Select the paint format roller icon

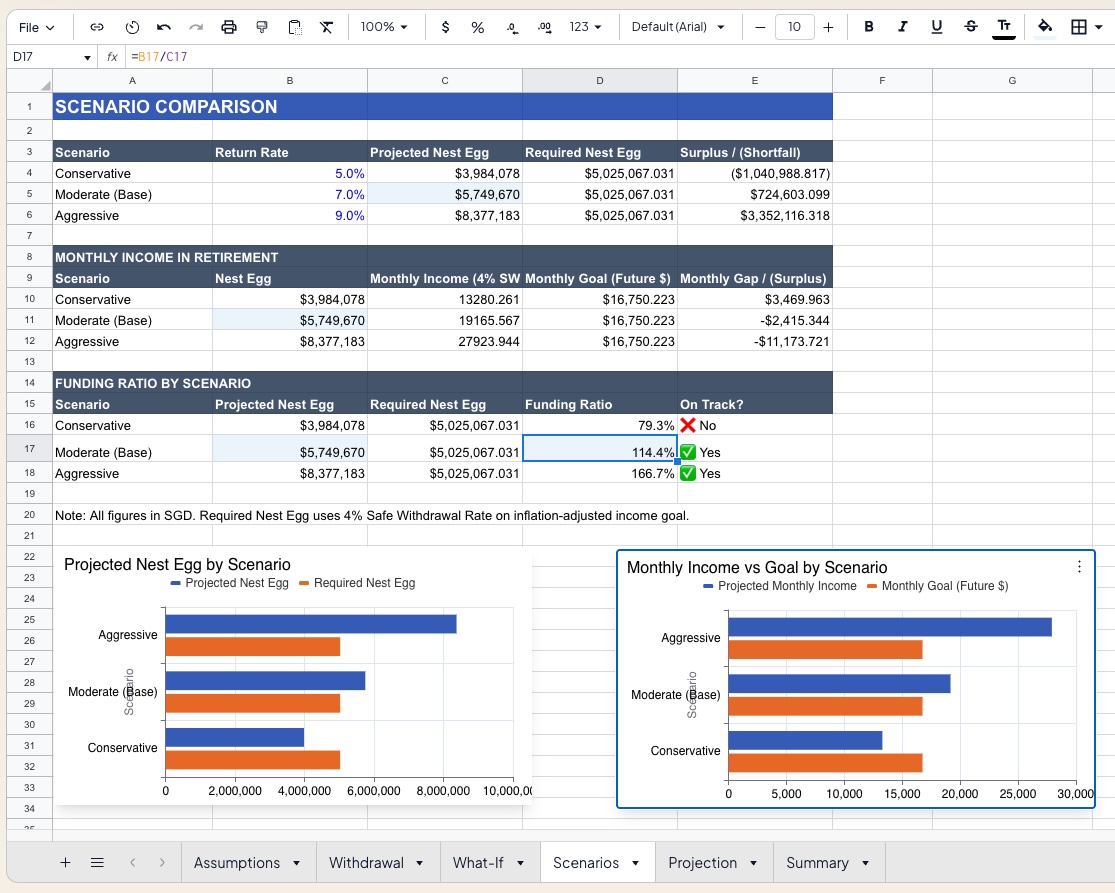[262, 27]
